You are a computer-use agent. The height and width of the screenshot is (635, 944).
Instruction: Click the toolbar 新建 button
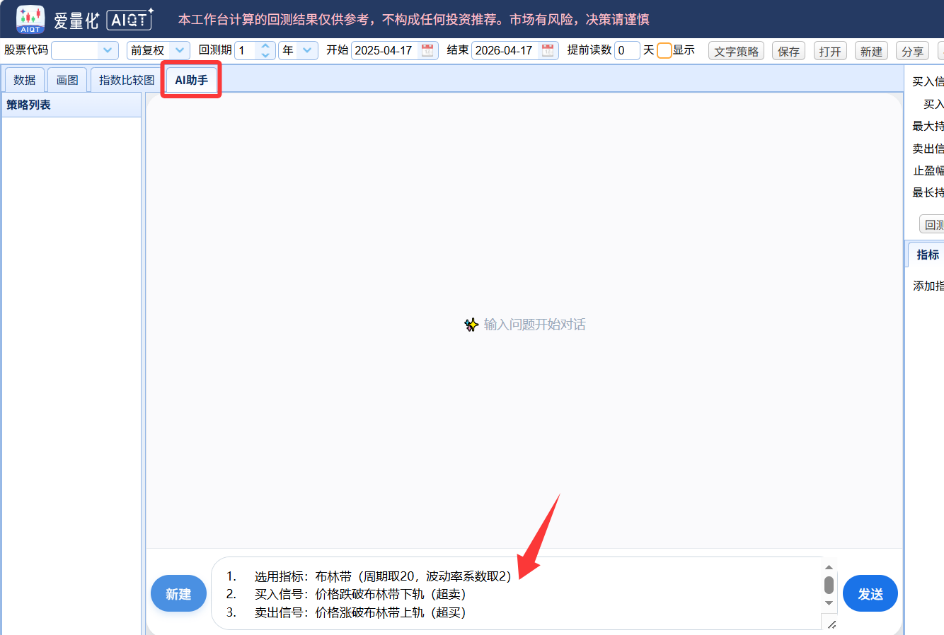click(871, 51)
